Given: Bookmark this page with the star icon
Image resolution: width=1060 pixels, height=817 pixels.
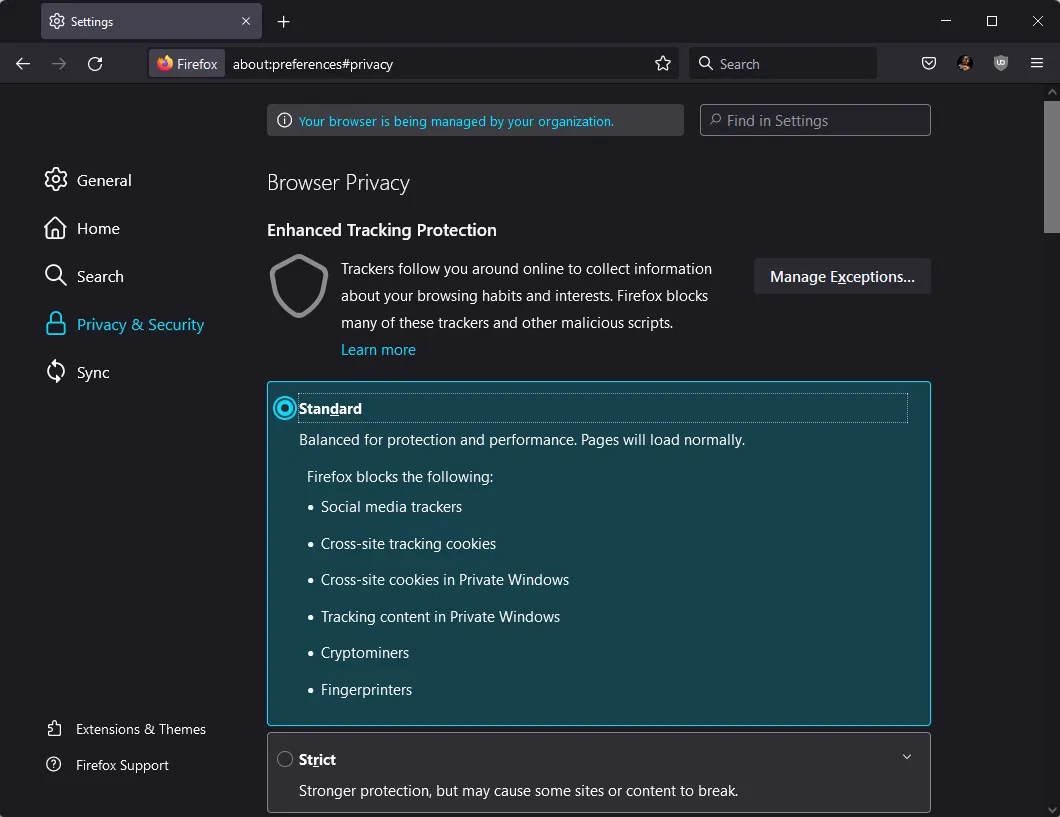Looking at the screenshot, I should tap(663, 63).
